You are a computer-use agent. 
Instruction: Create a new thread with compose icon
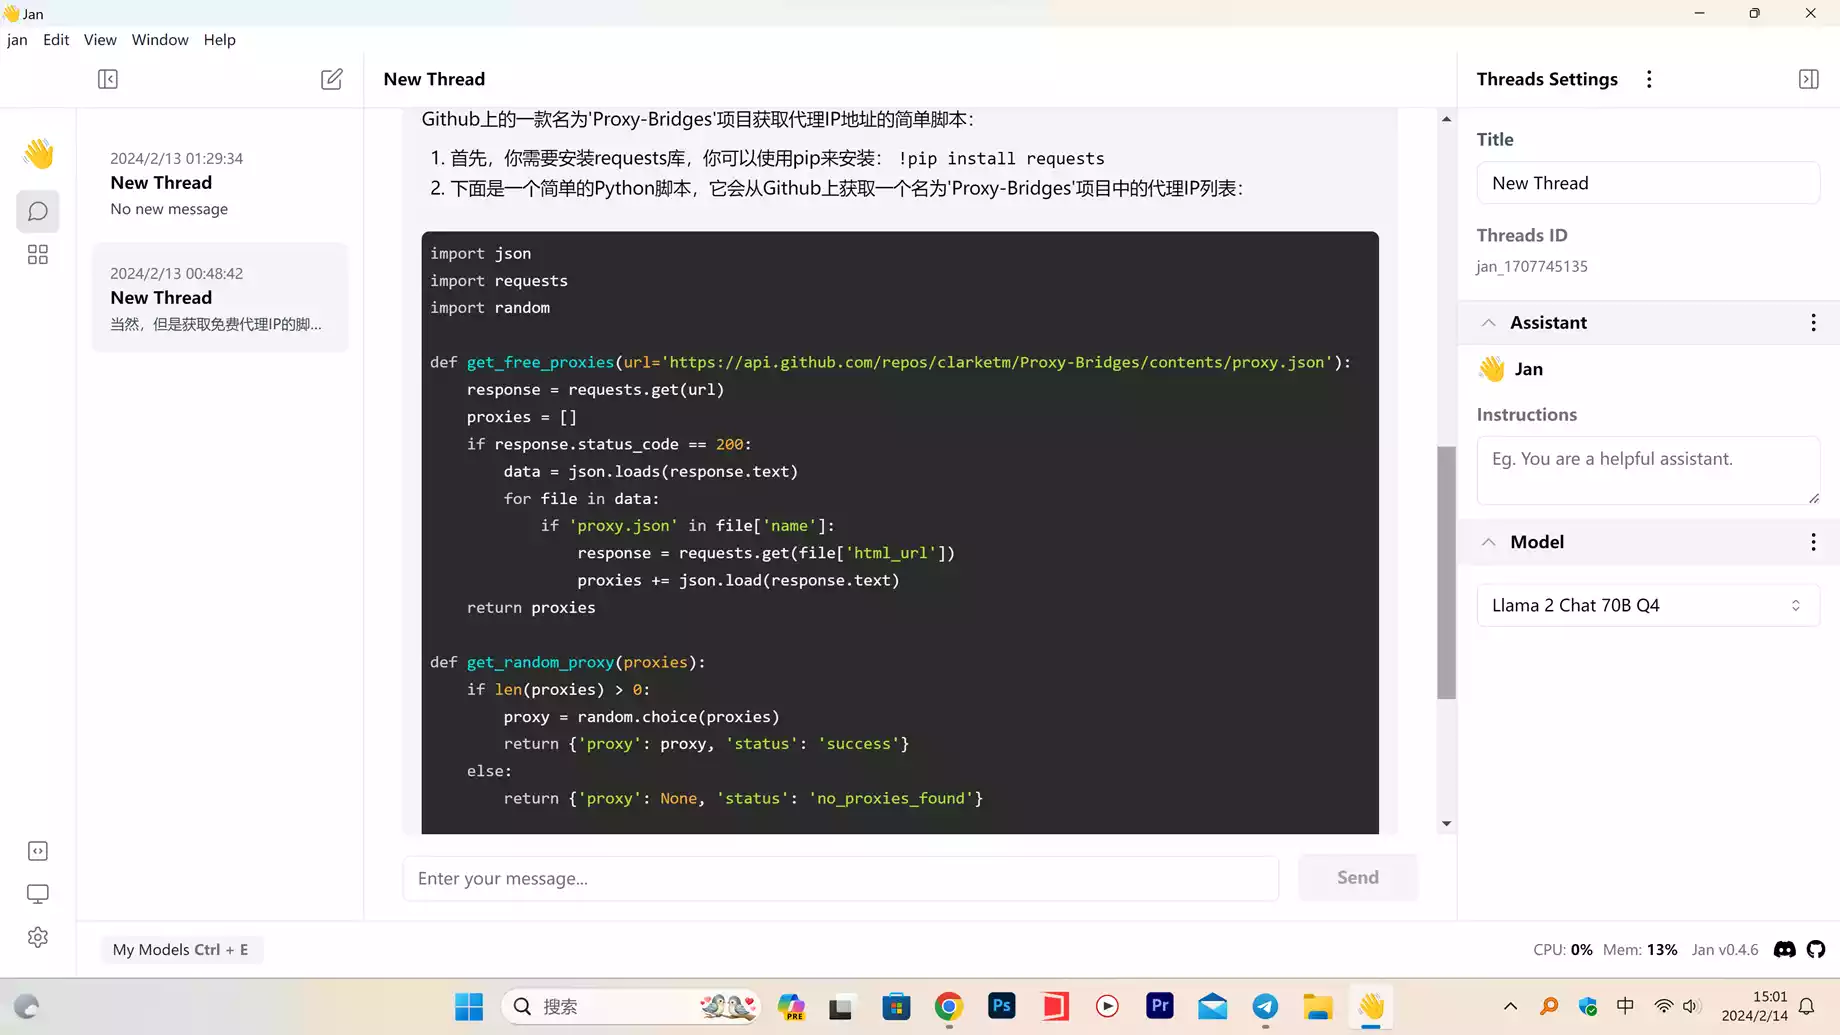coord(331,79)
